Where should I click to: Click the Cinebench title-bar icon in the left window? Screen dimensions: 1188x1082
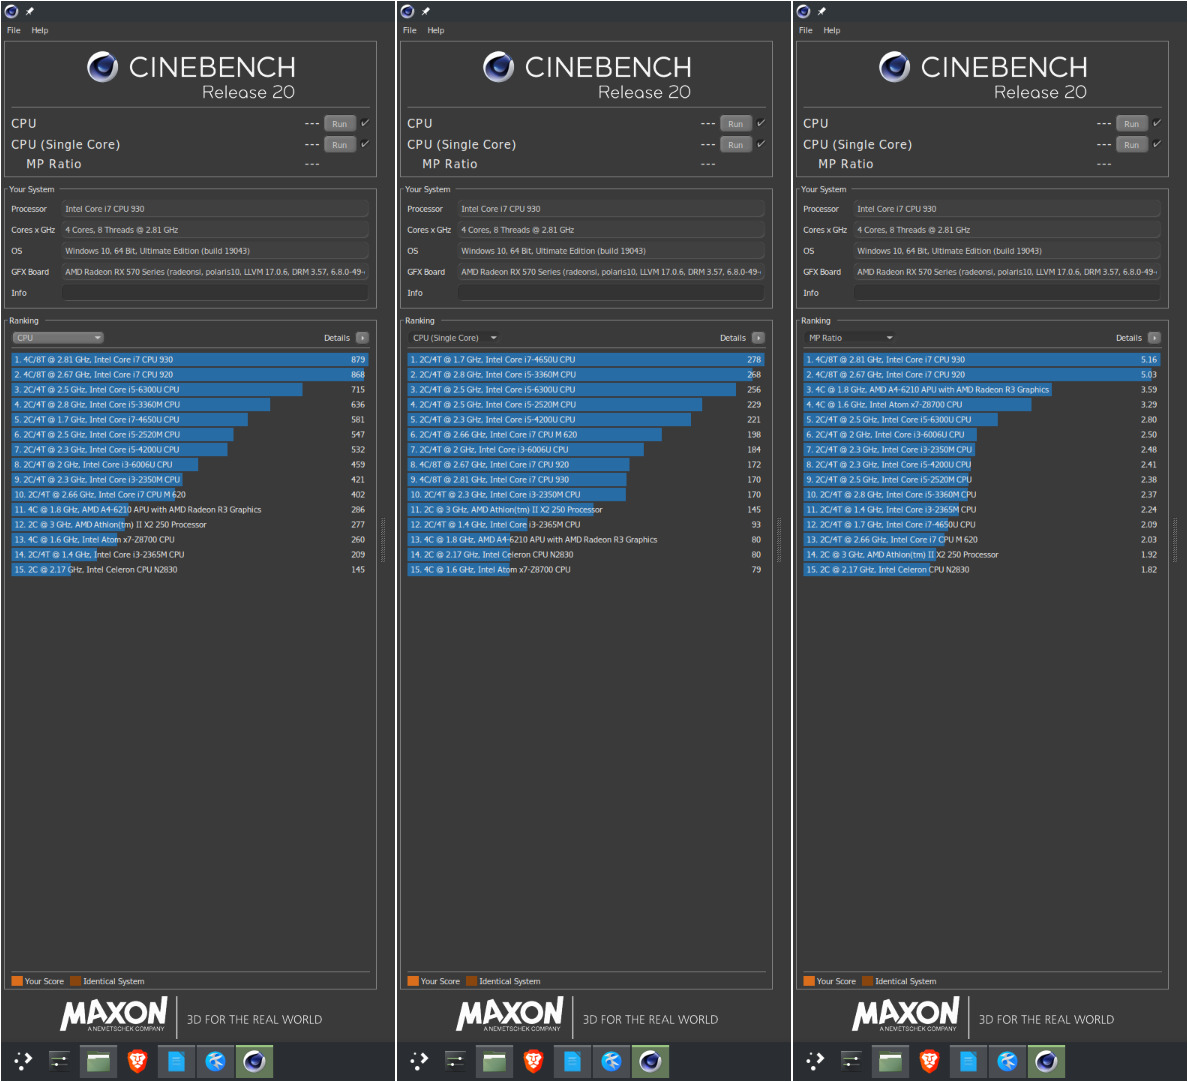(11, 11)
